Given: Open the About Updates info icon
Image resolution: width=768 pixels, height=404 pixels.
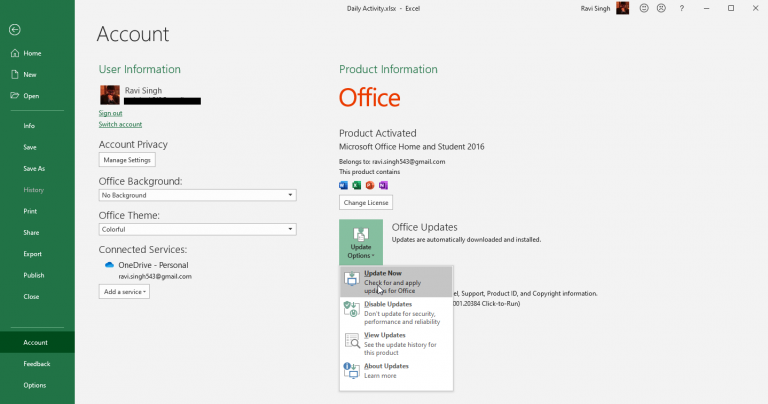Looking at the screenshot, I should [351, 371].
